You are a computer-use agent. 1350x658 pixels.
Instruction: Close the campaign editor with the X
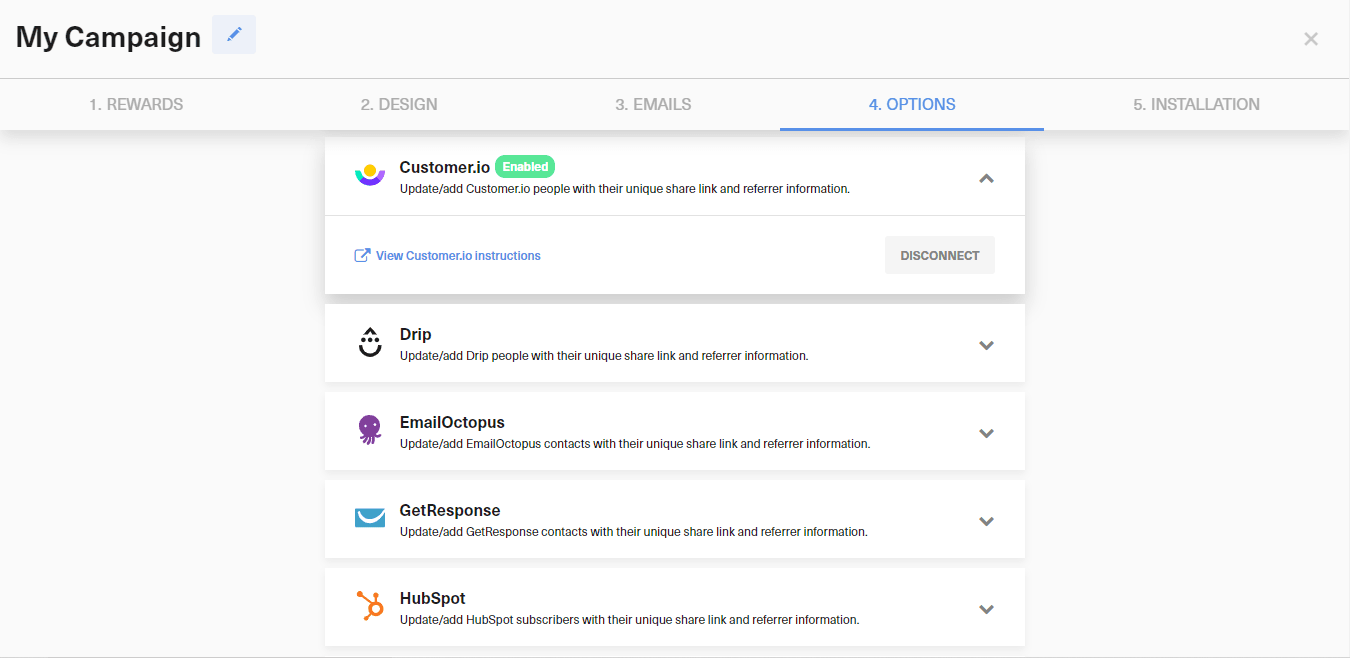tap(1311, 39)
